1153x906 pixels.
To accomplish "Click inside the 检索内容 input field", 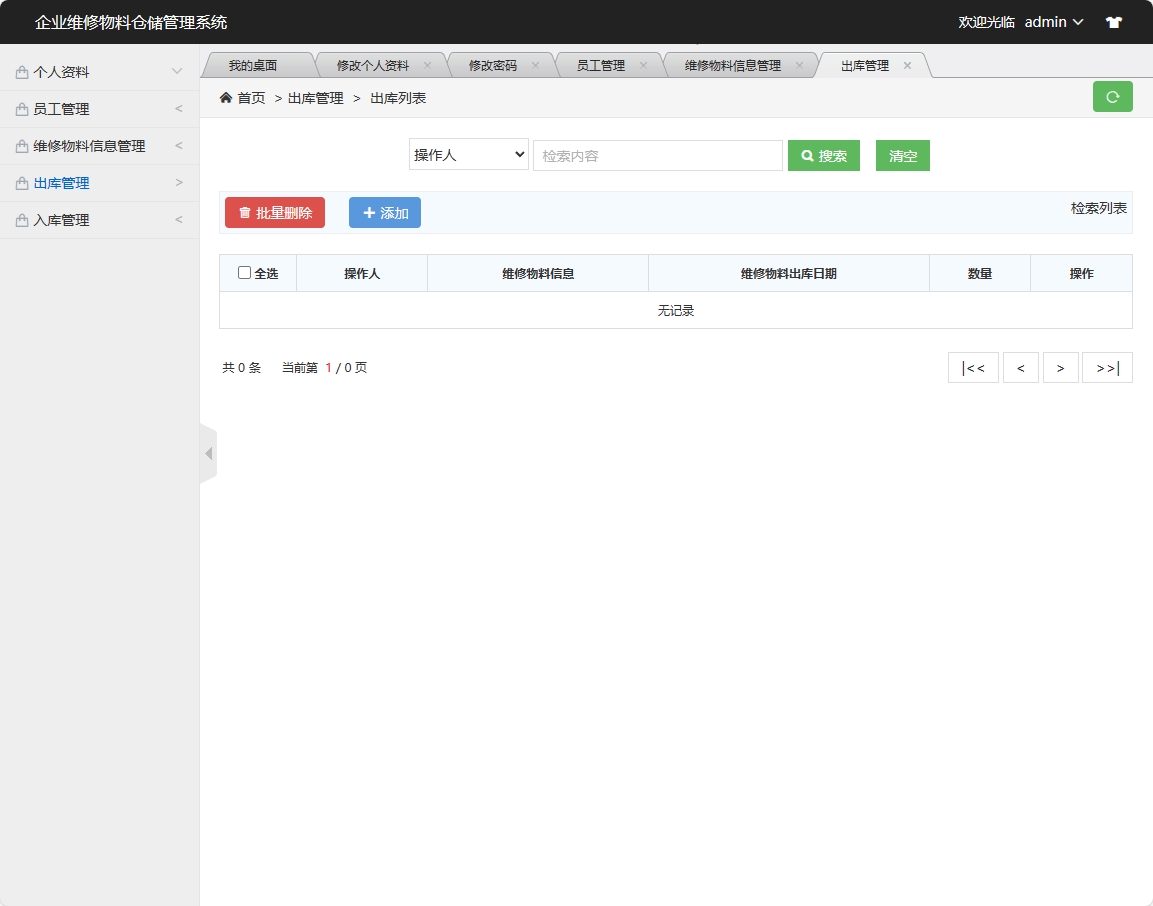I will pyautogui.click(x=657, y=154).
